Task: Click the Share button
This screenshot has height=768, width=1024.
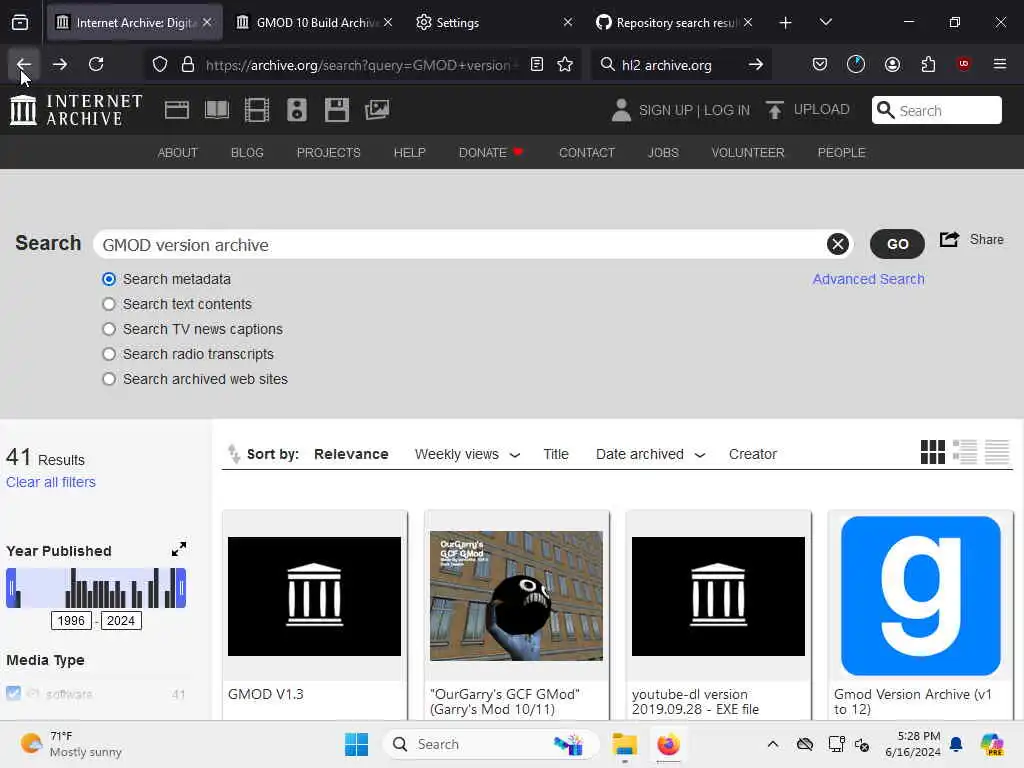Action: point(971,240)
